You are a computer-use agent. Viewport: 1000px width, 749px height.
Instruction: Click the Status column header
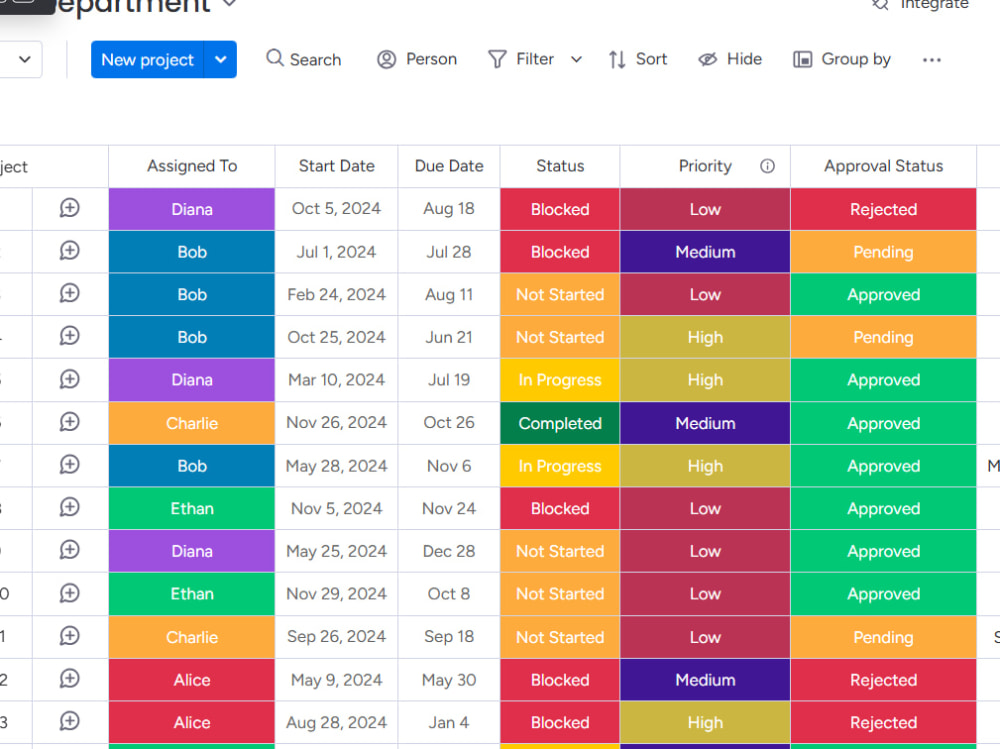pos(560,167)
